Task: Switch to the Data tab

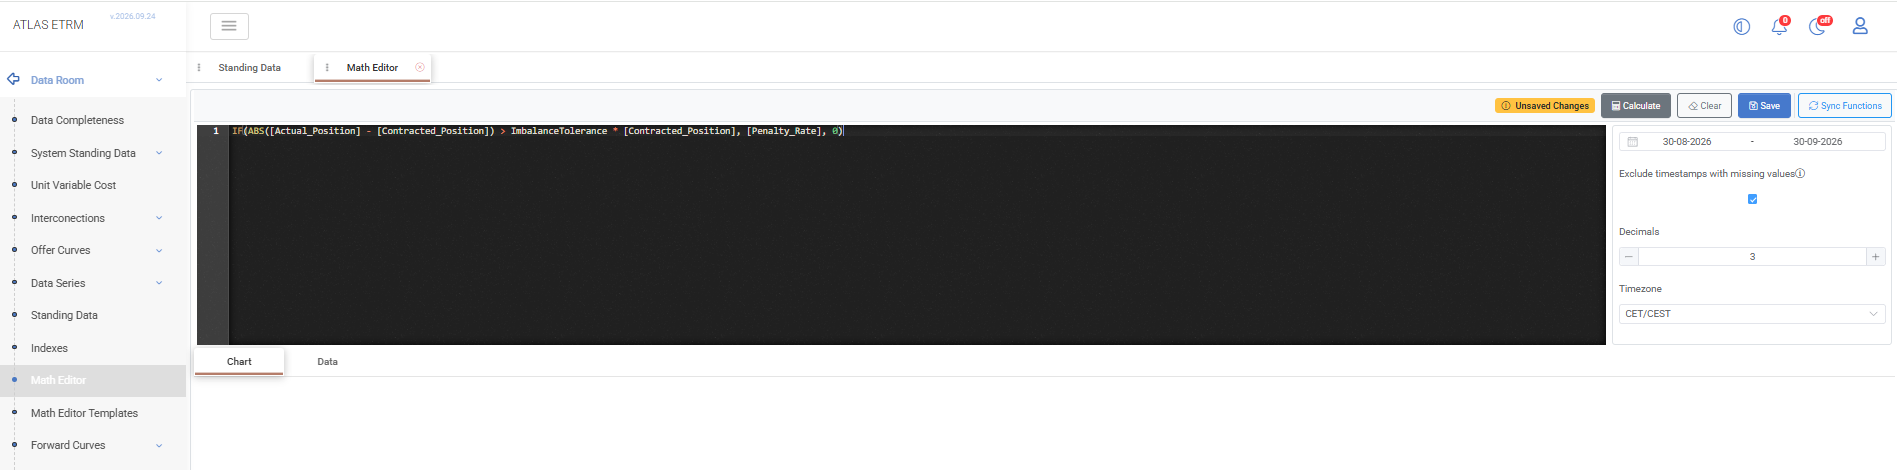Action: point(327,362)
